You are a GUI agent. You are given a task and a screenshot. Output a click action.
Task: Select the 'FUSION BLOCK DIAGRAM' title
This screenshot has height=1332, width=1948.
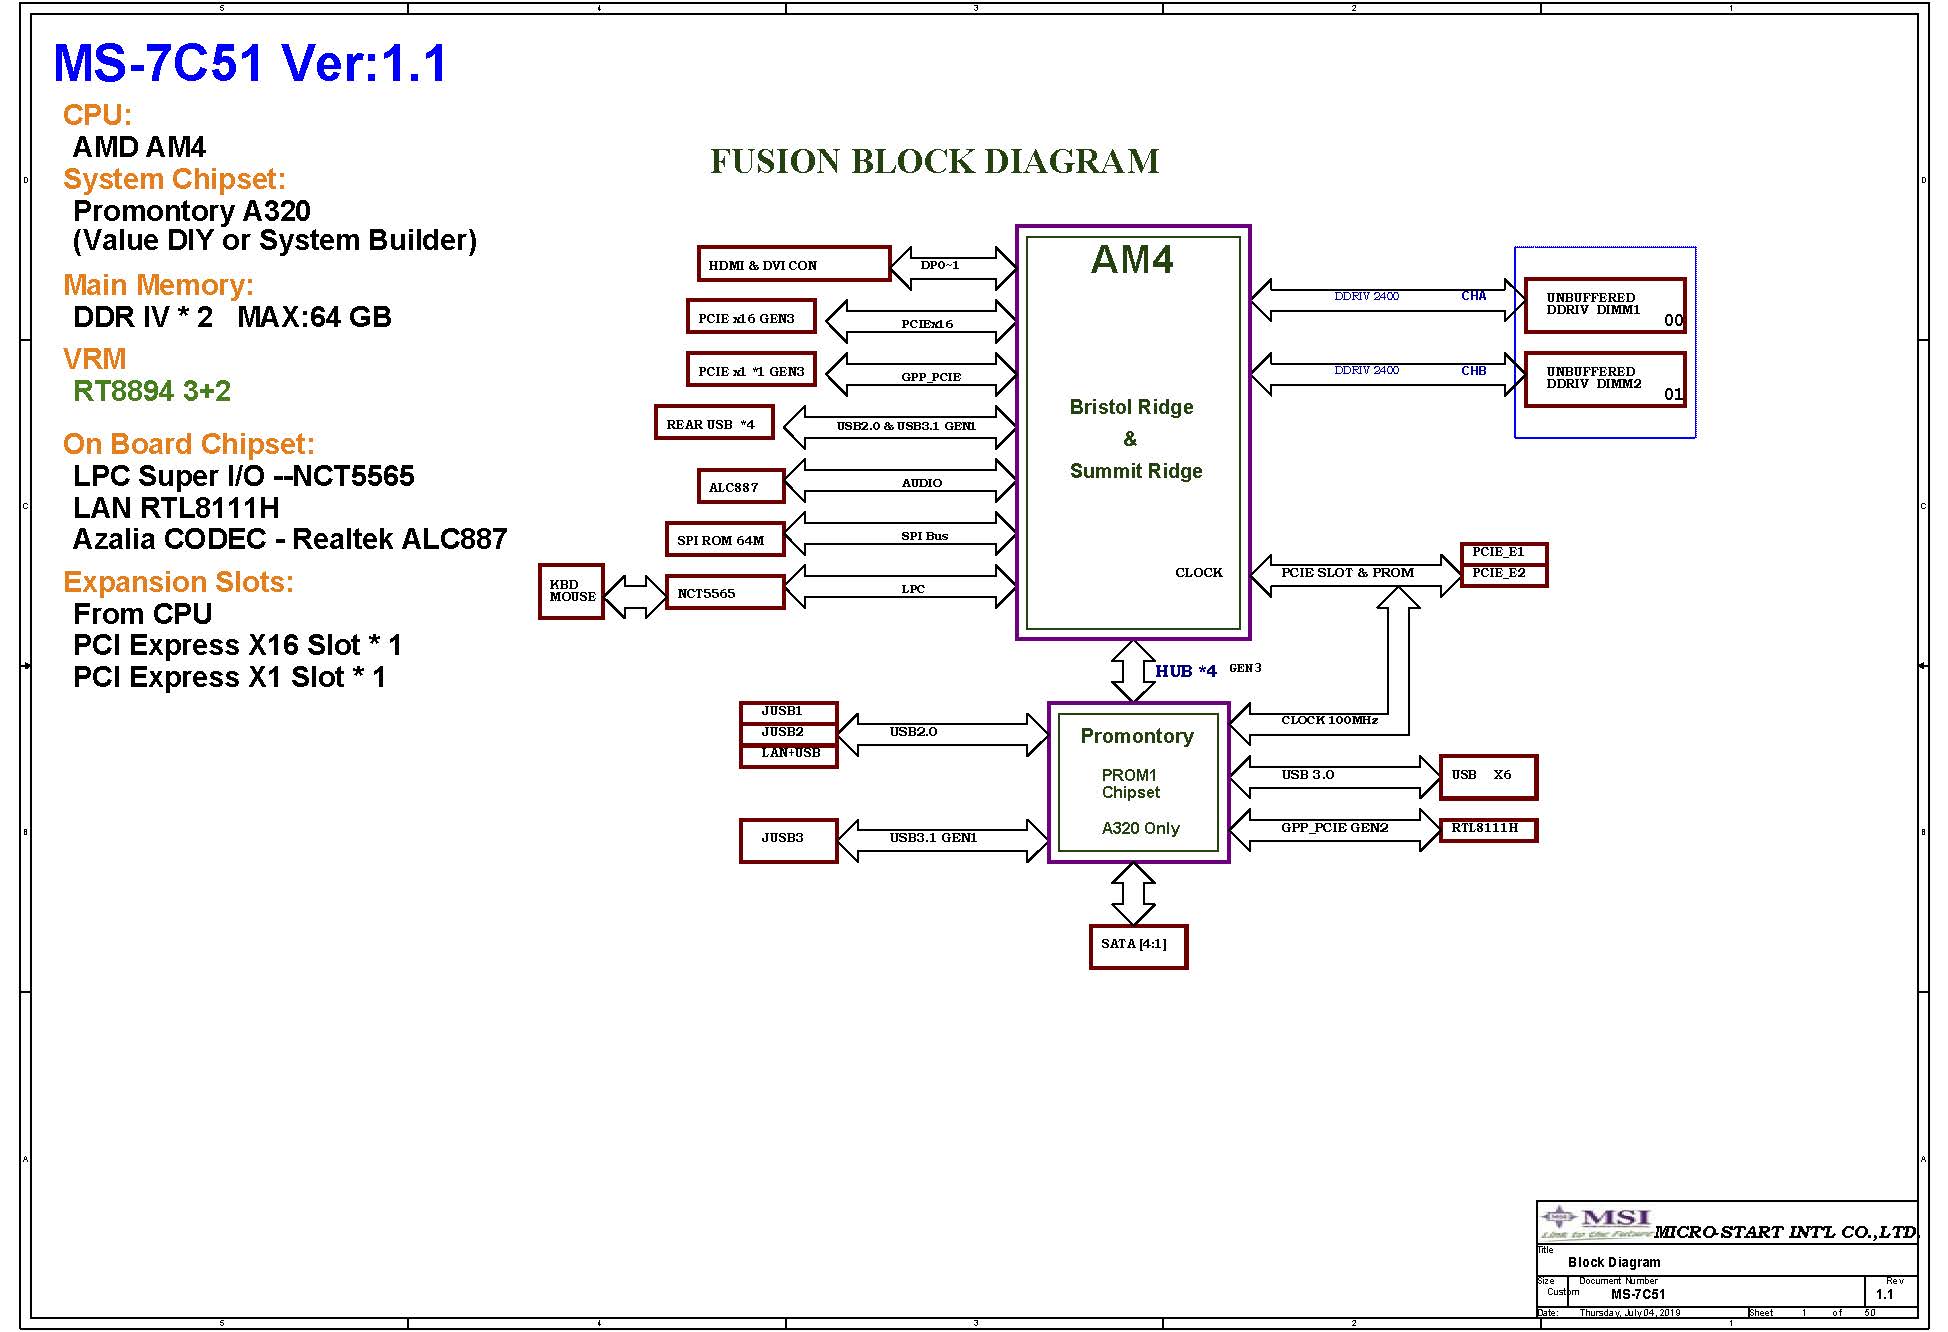tap(935, 161)
